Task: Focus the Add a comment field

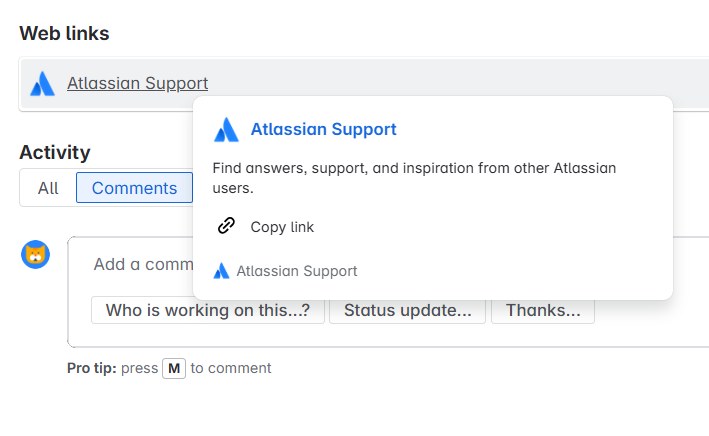Action: point(143,264)
